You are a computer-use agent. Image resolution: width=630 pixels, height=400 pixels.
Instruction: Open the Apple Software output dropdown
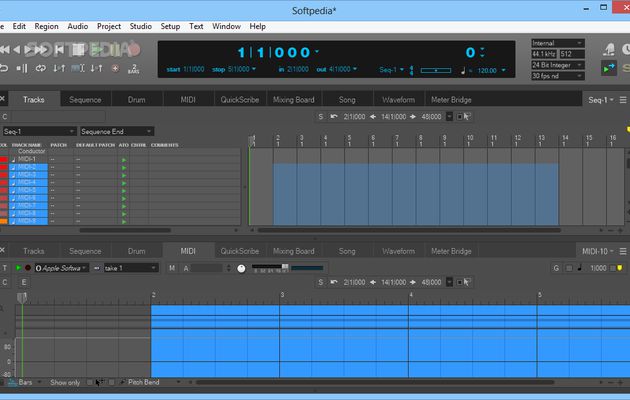click(x=61, y=268)
